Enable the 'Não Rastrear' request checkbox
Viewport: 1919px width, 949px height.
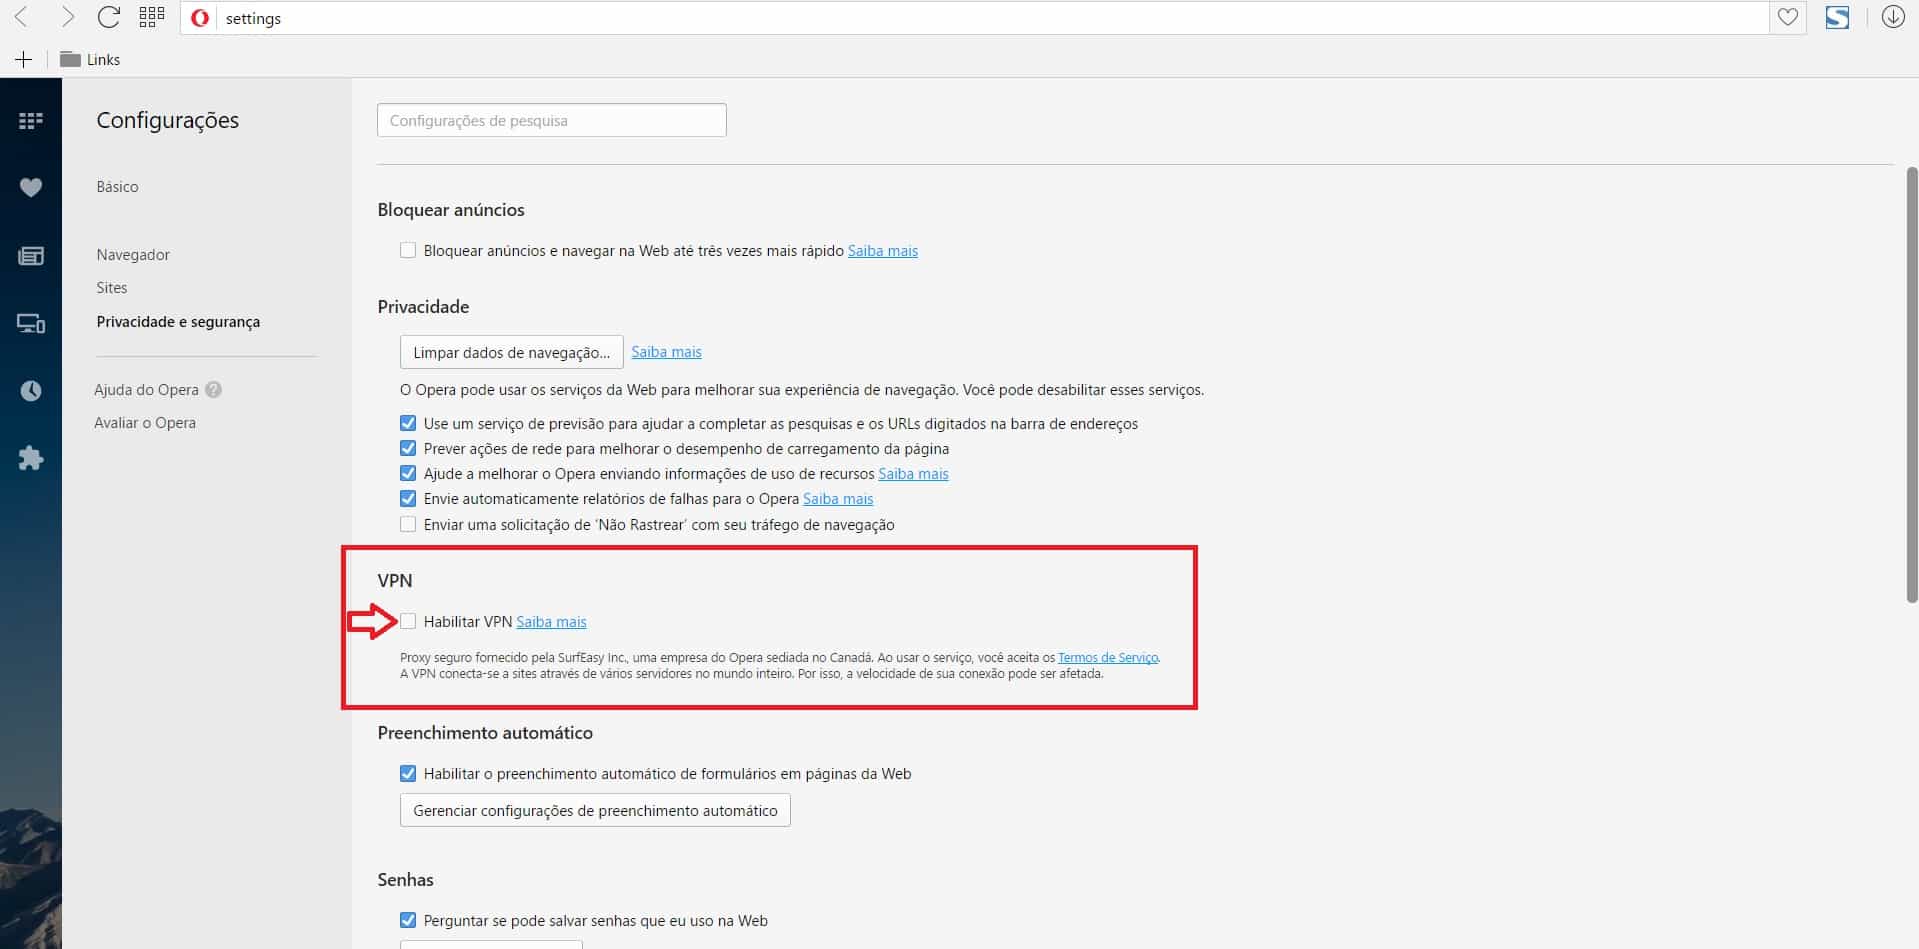pos(408,524)
